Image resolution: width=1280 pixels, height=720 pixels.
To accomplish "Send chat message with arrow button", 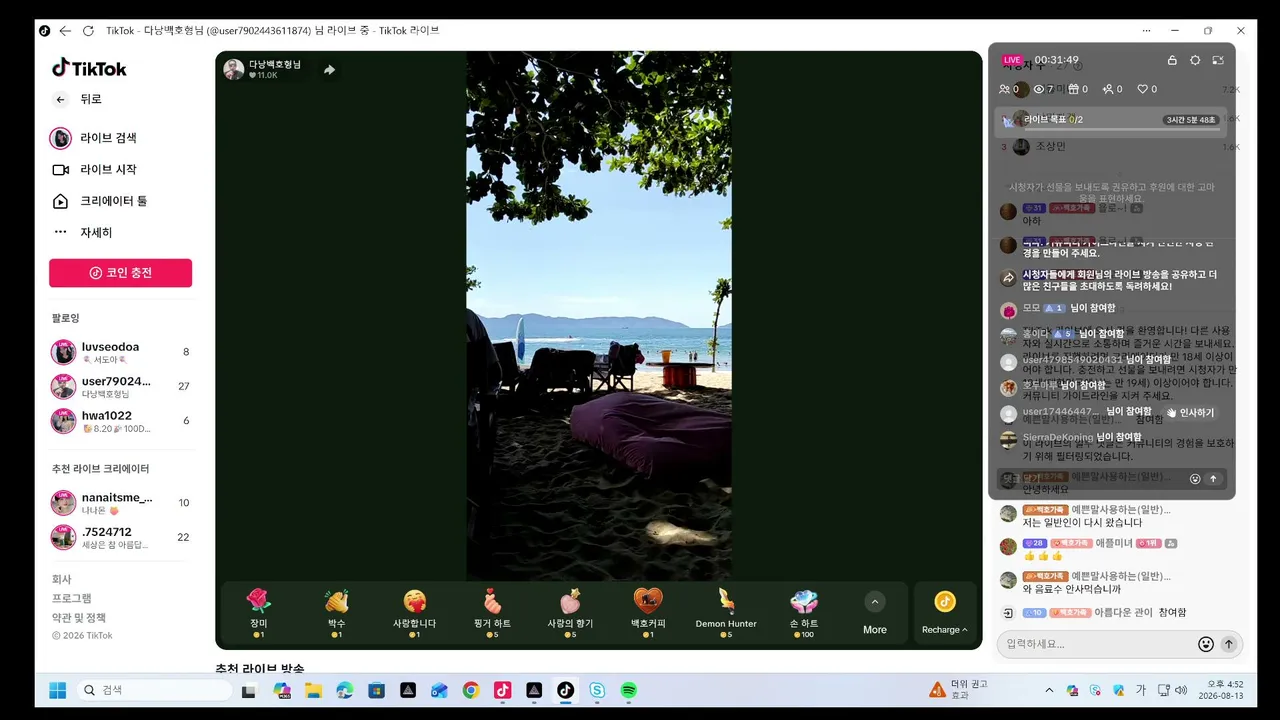I will click(x=1229, y=644).
